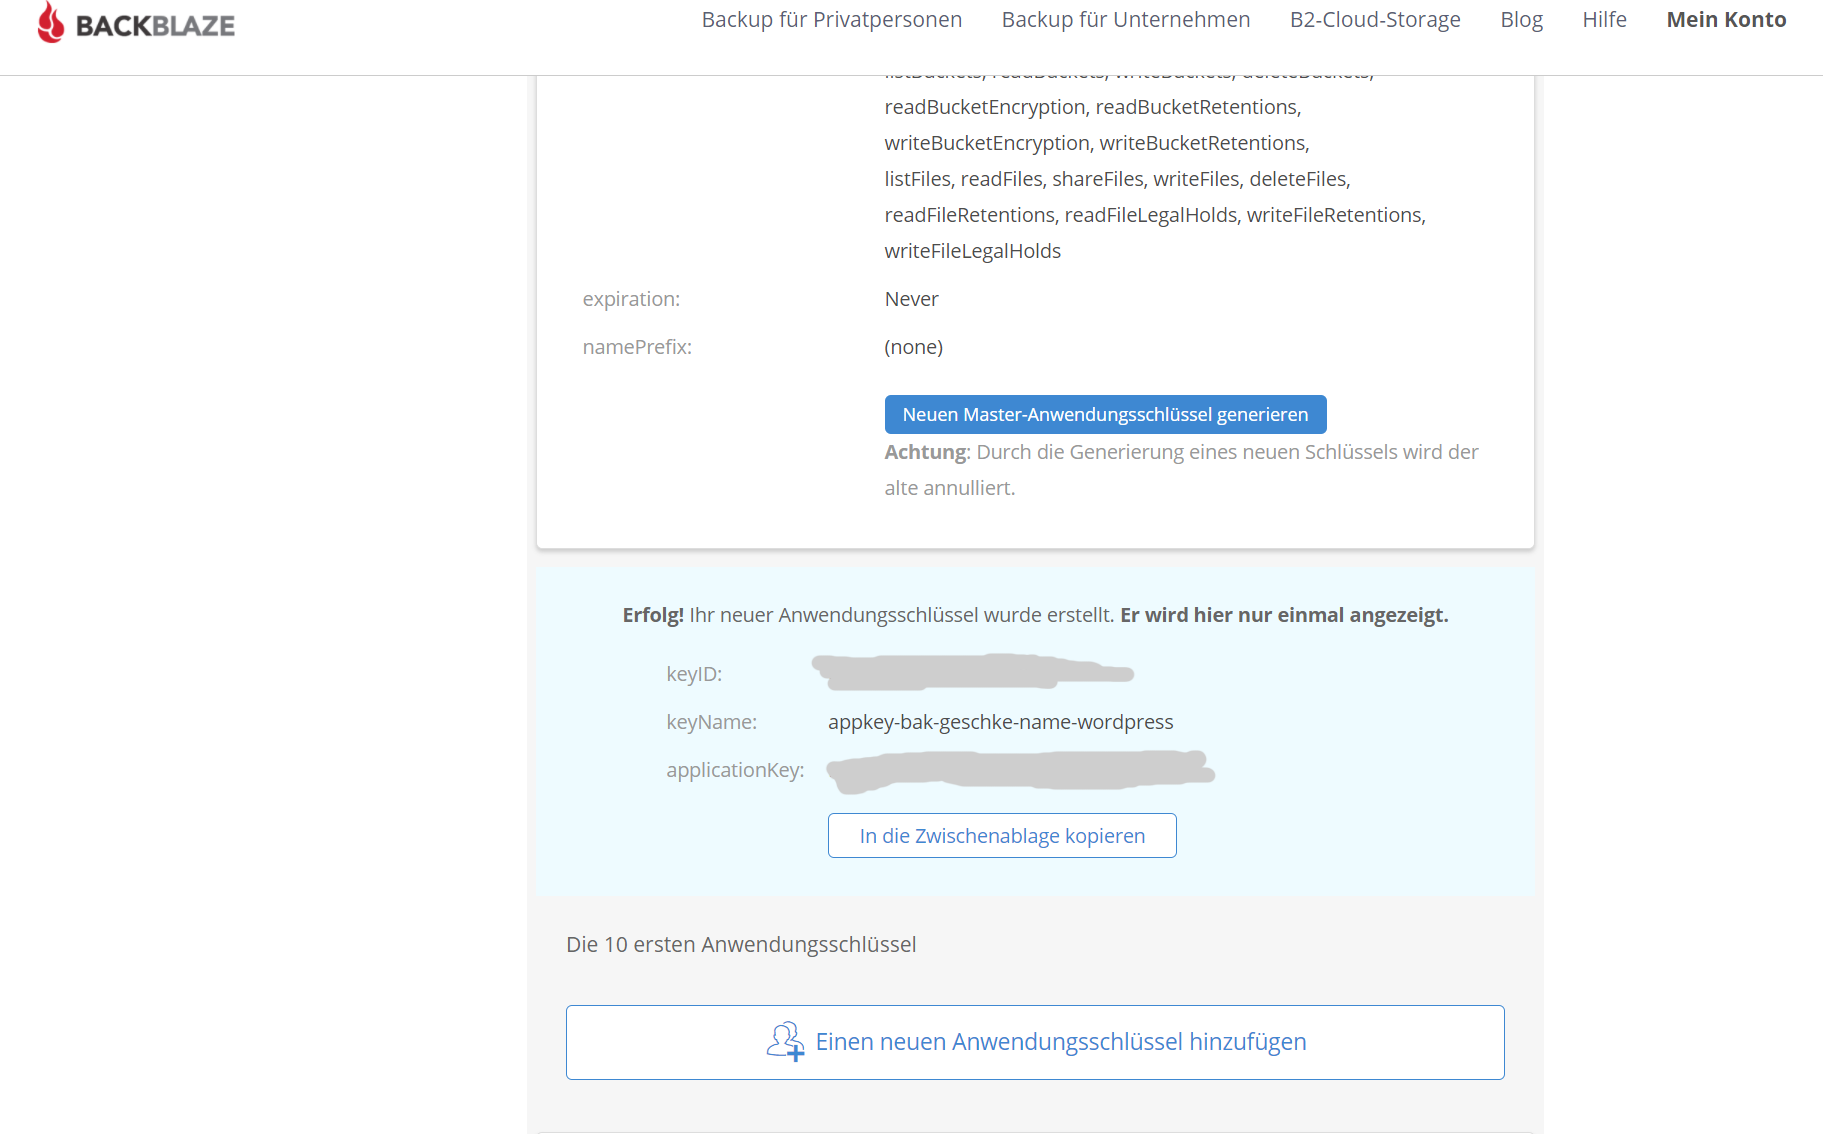Click the add-user icon beside new key text
The width and height of the screenshot is (1823, 1134).
tap(785, 1042)
